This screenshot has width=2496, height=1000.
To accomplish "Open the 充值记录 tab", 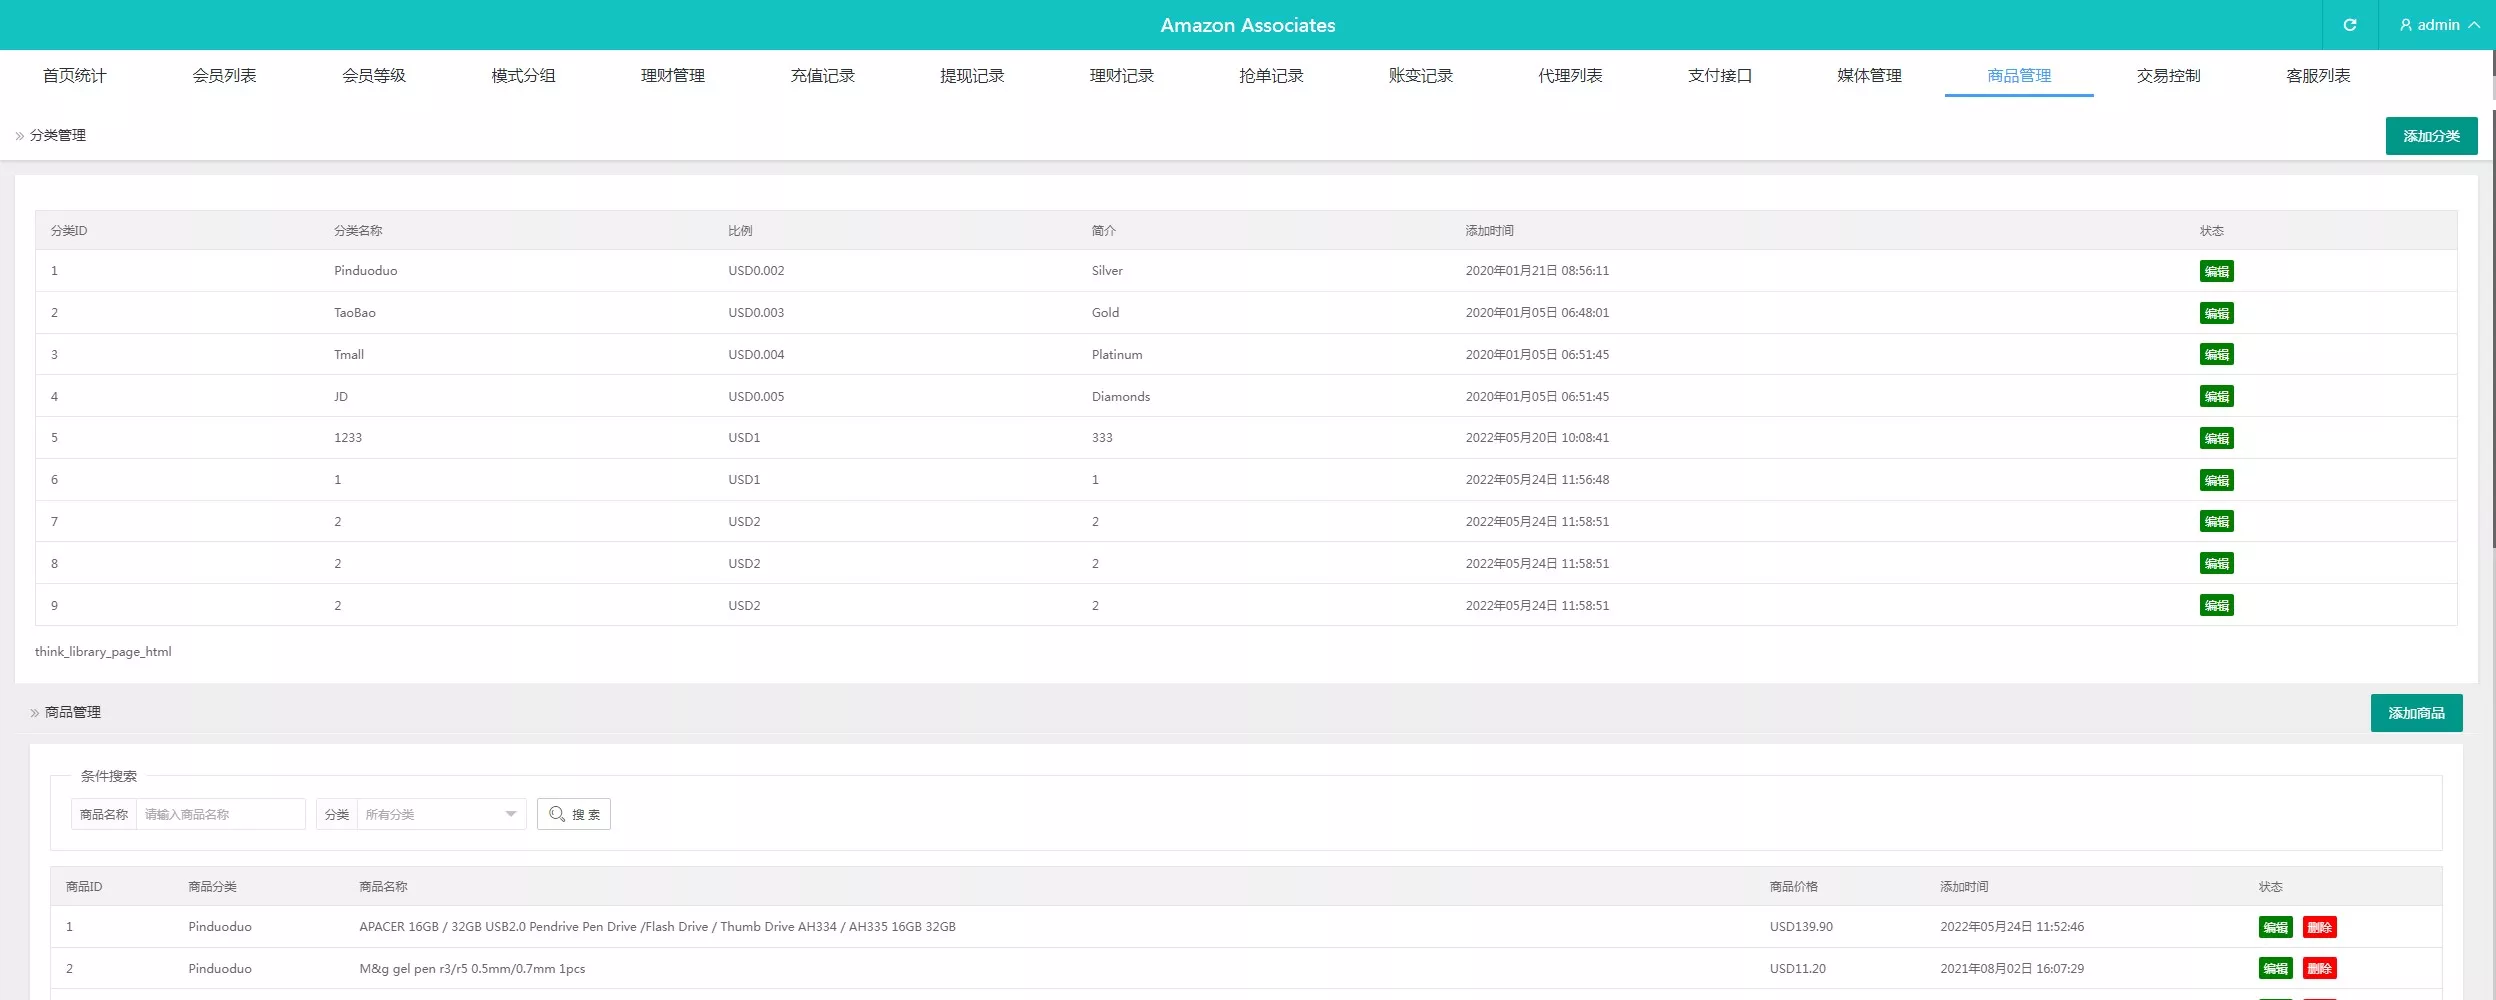I will click(x=822, y=76).
